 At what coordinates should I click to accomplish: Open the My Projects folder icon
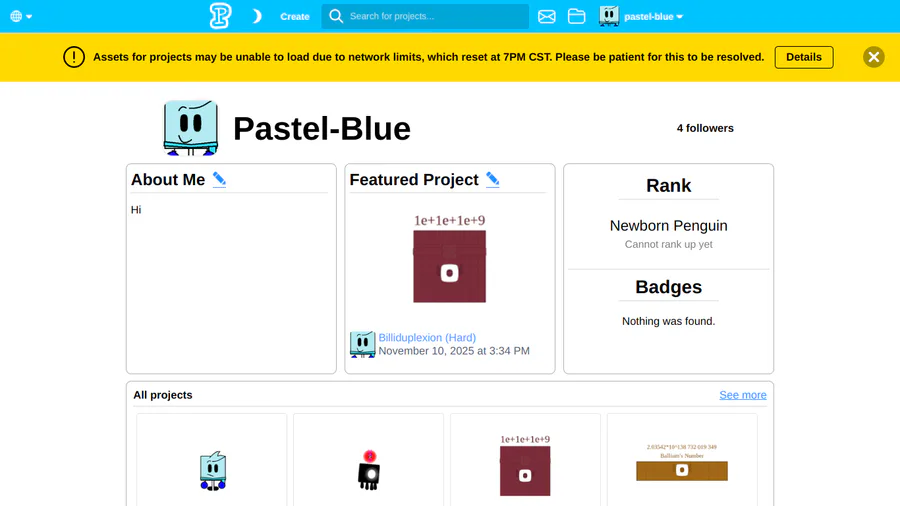(576, 16)
